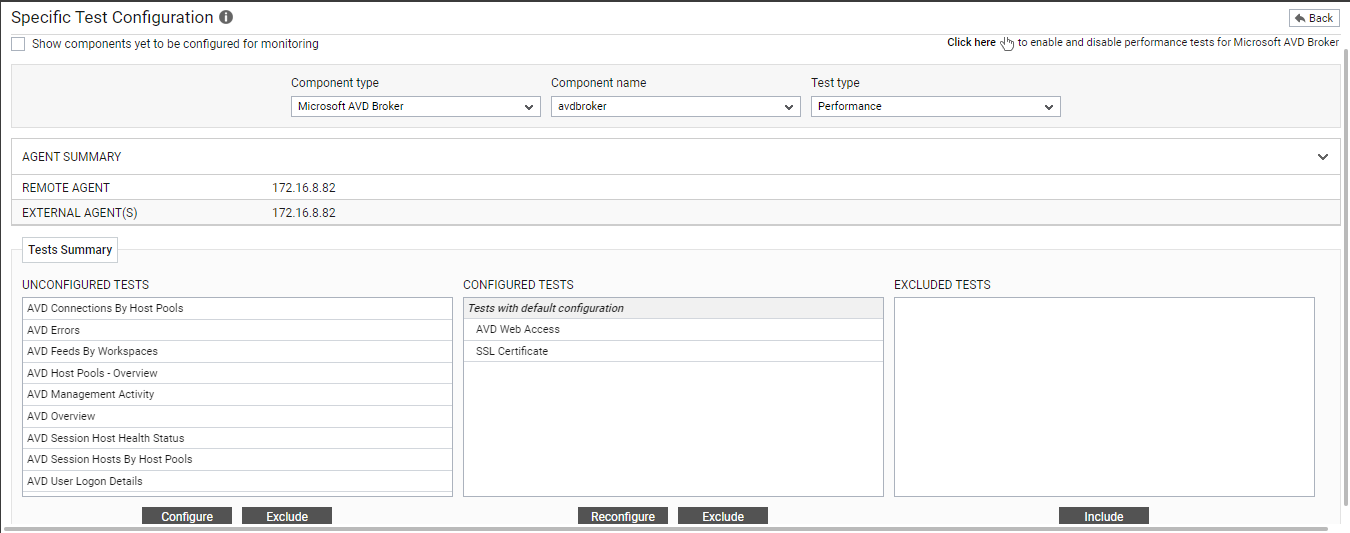This screenshot has height=533, width=1350.
Task: Select the Tests Summary tab
Action: (70, 250)
